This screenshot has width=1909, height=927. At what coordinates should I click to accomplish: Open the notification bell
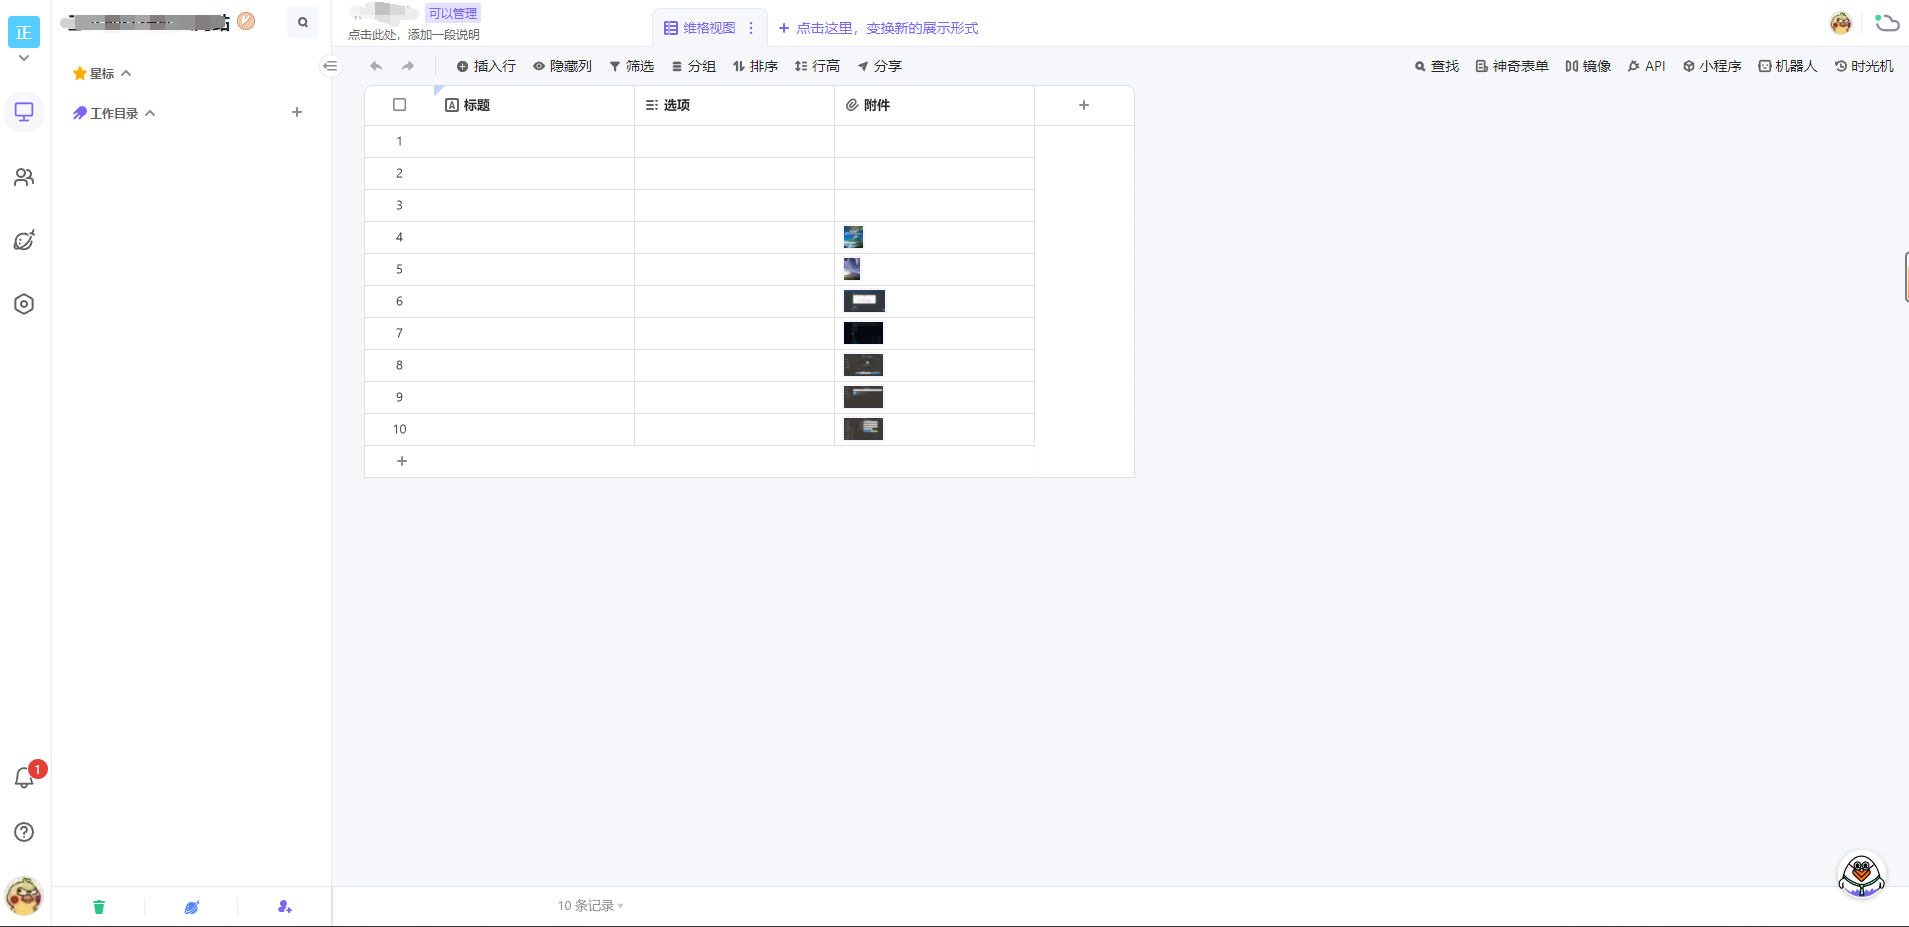24,778
